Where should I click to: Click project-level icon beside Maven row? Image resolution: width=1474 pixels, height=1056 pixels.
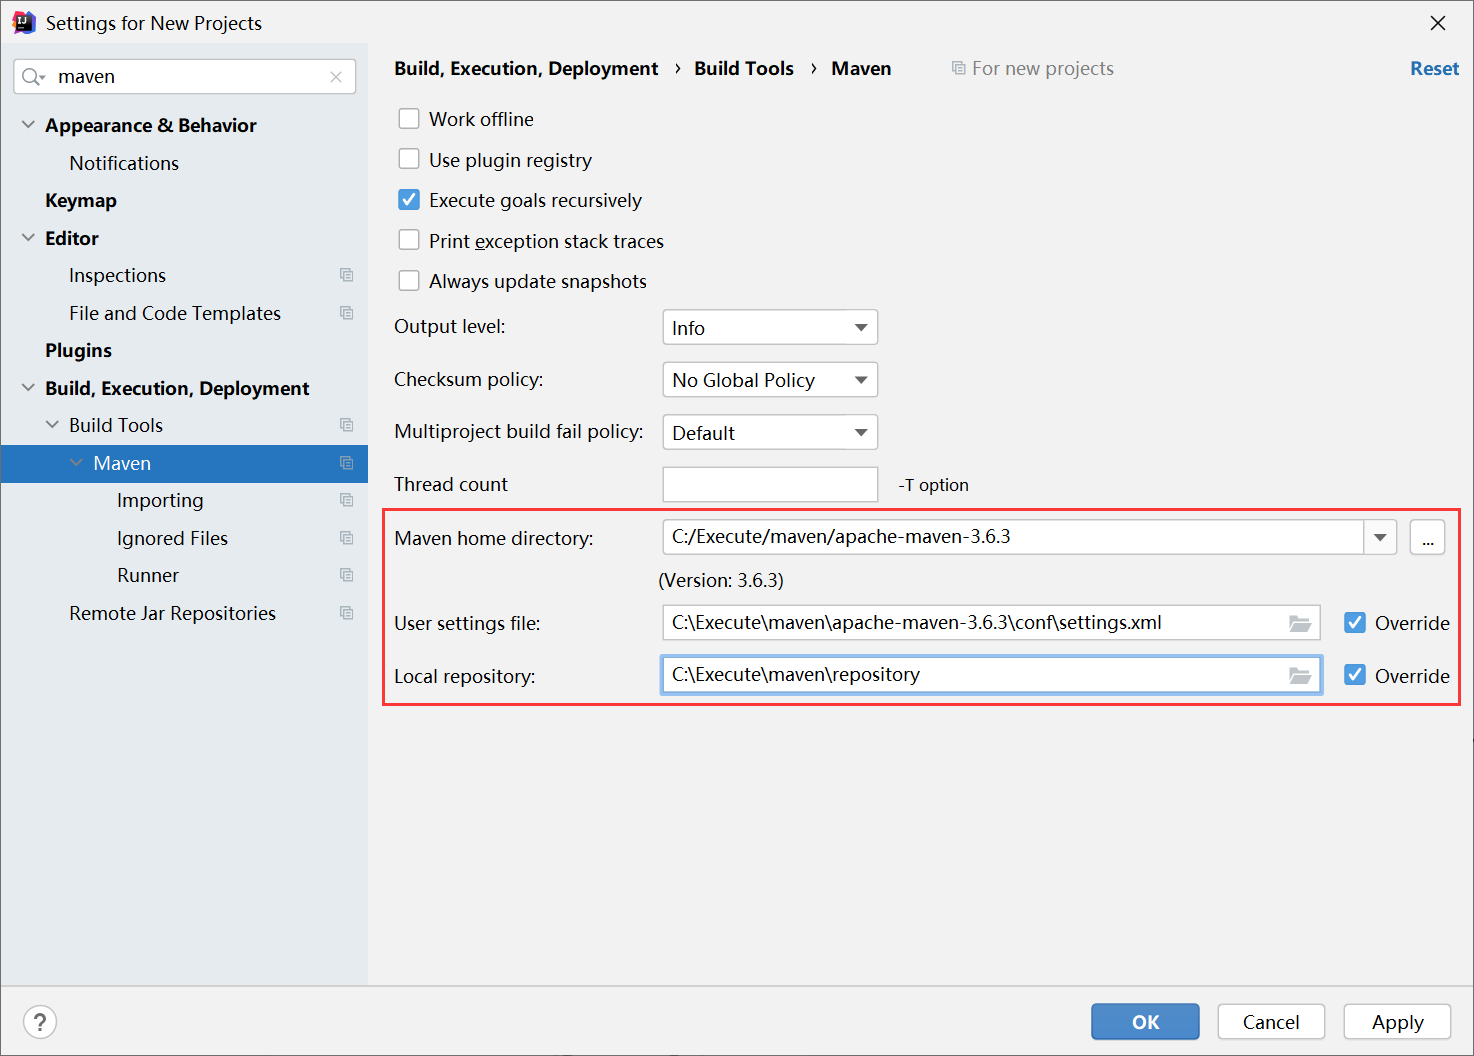point(347,463)
